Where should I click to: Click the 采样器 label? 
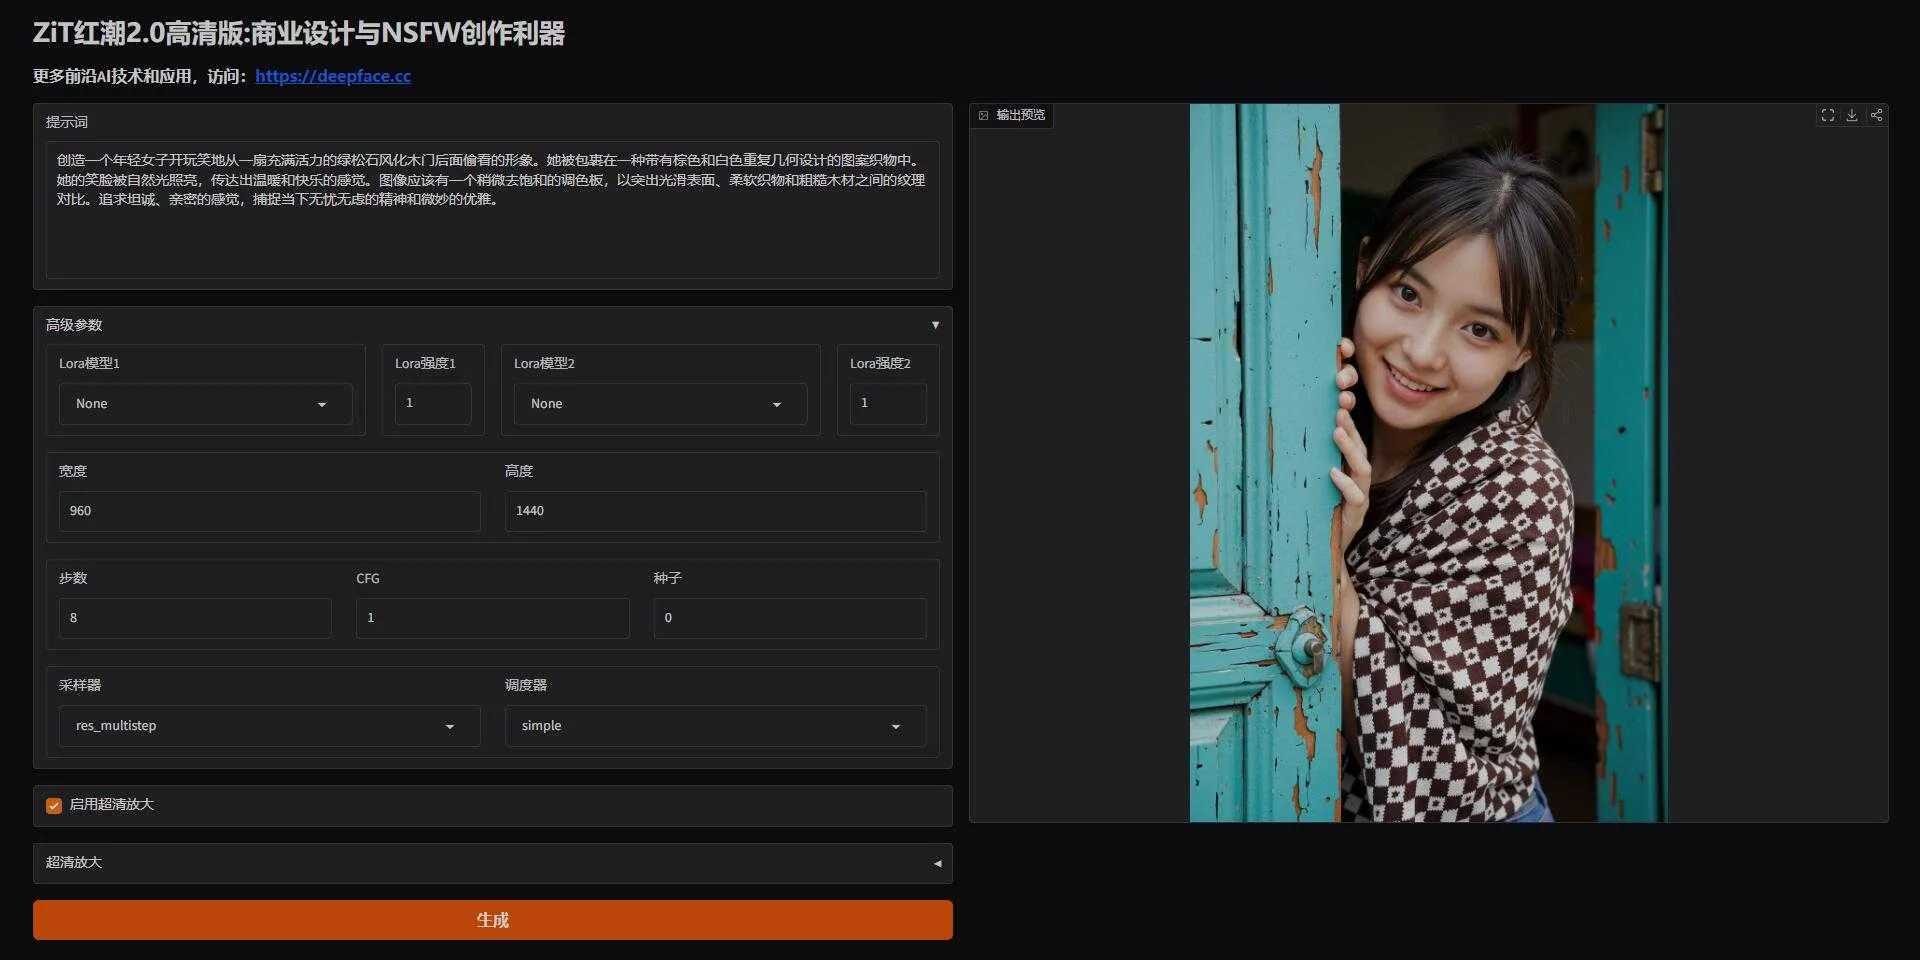(80, 685)
